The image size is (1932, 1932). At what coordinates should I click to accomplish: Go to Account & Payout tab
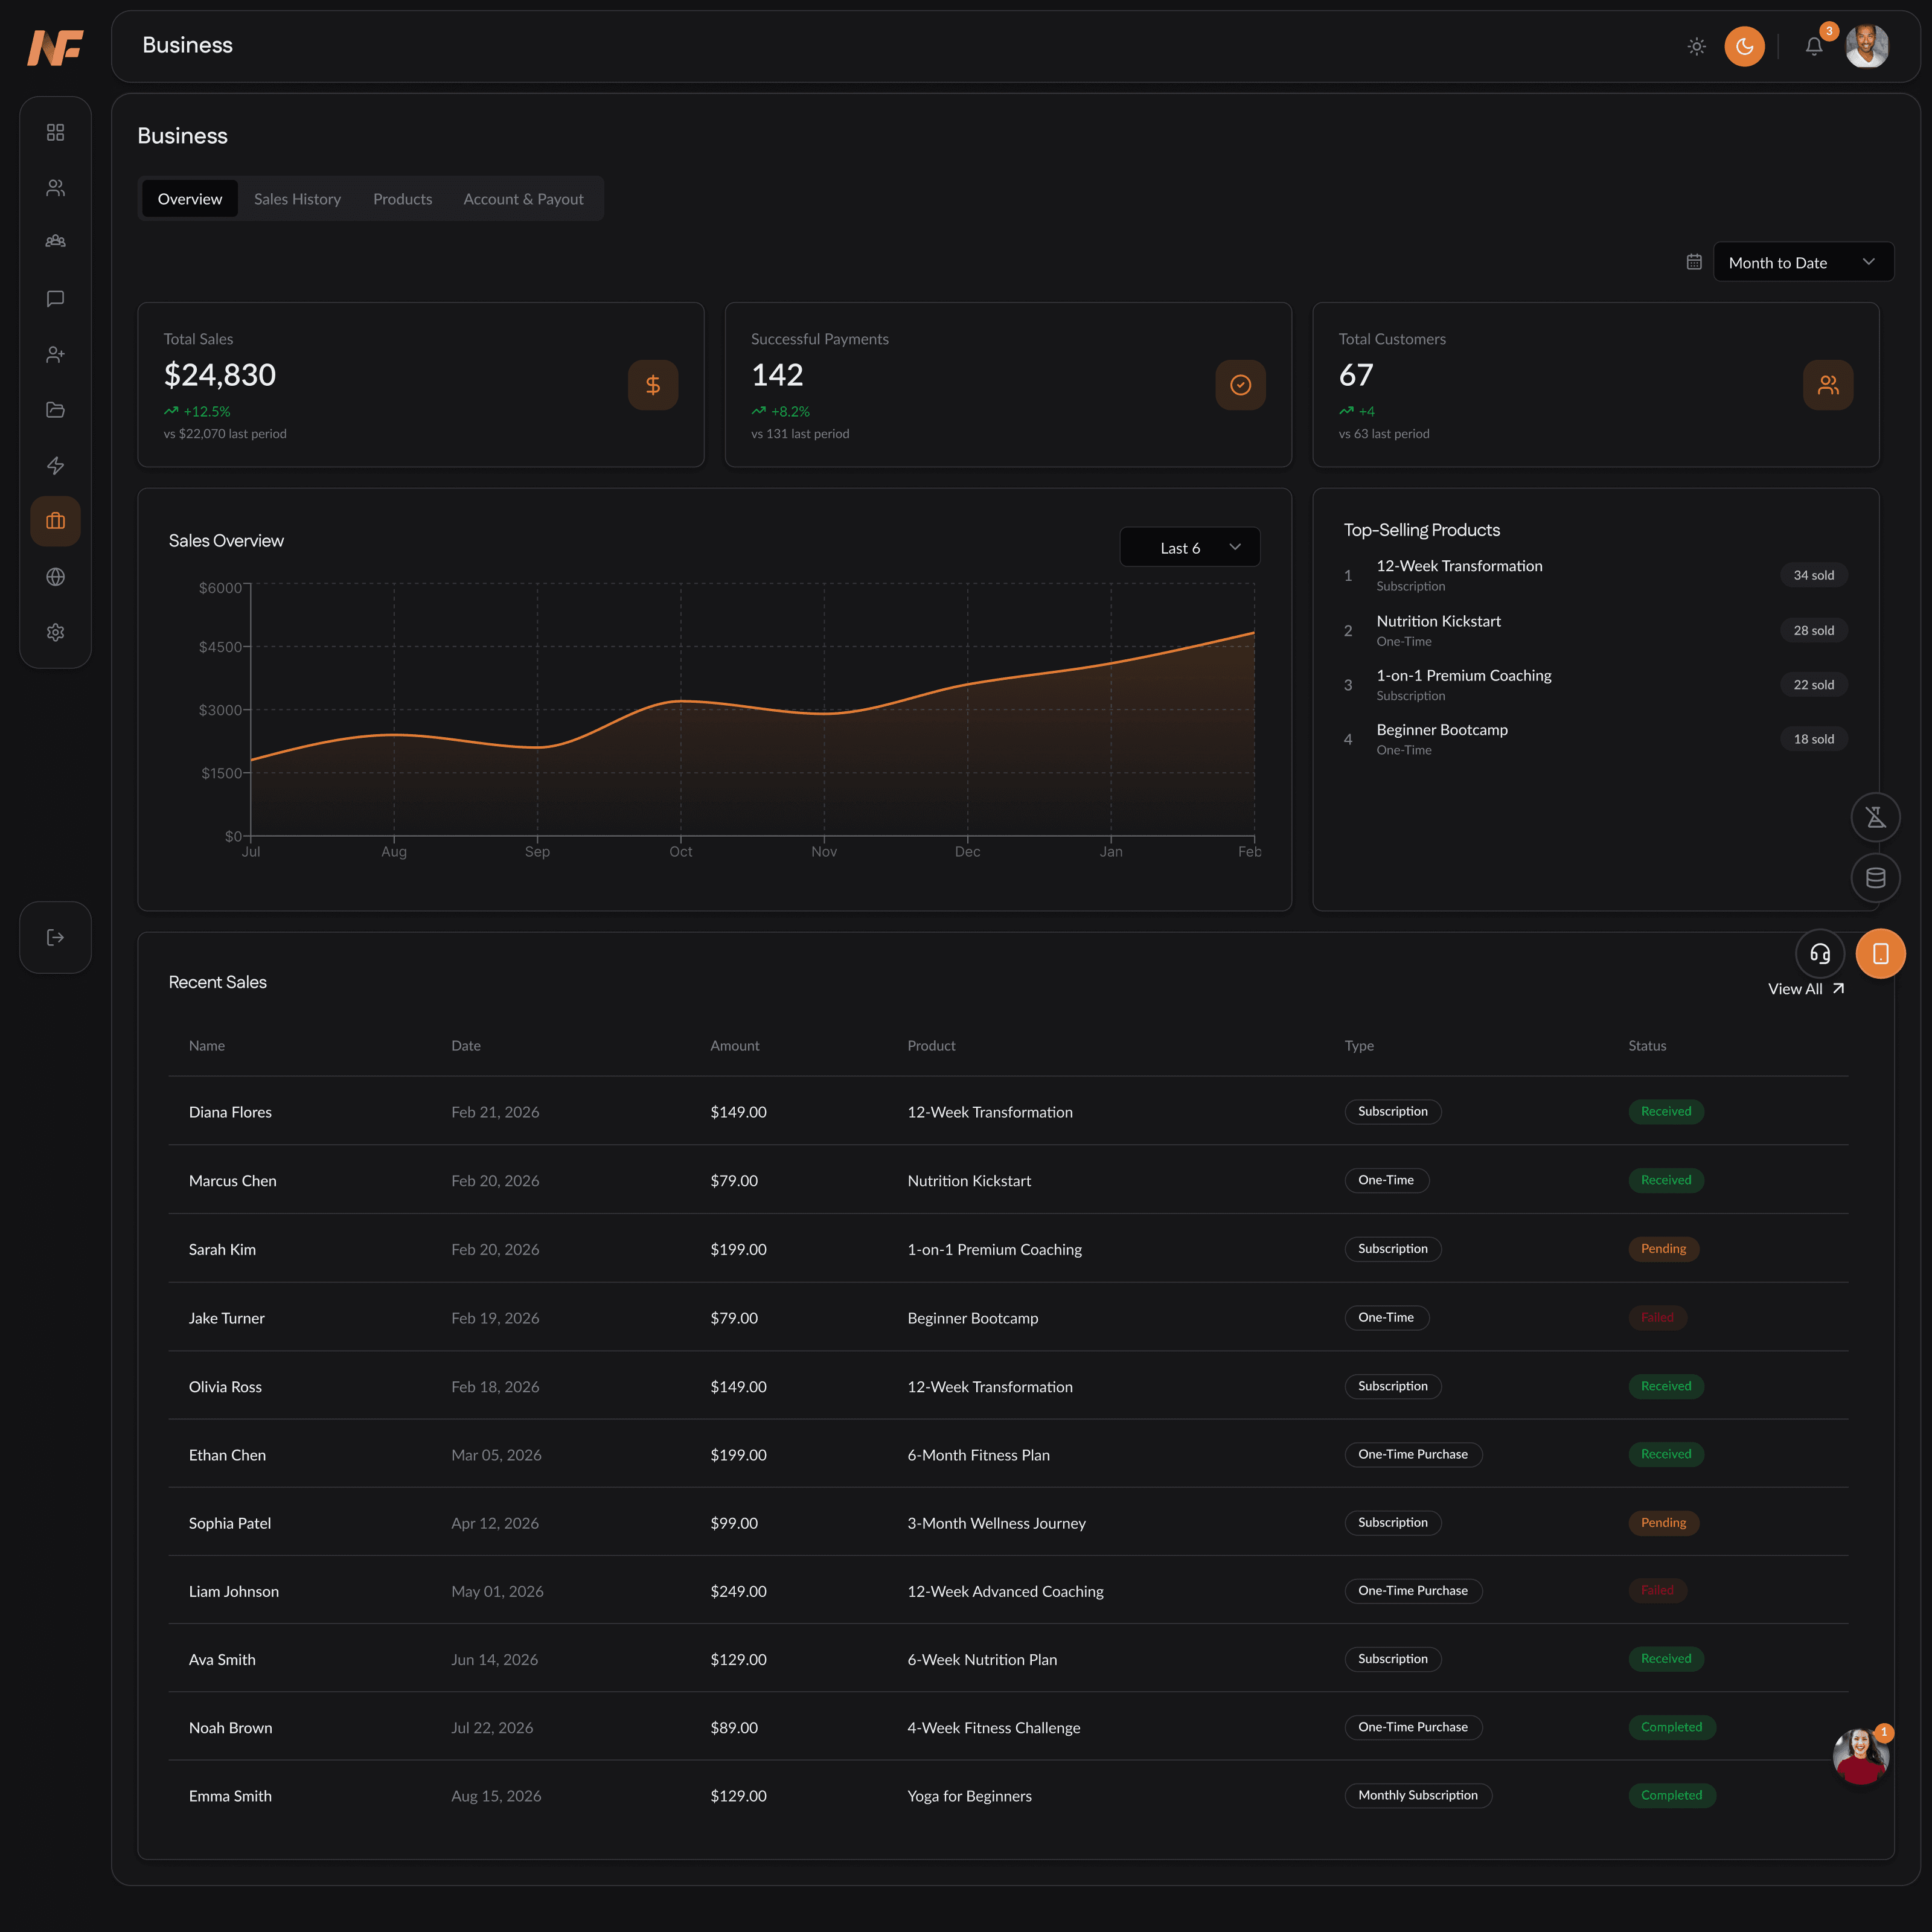click(524, 199)
